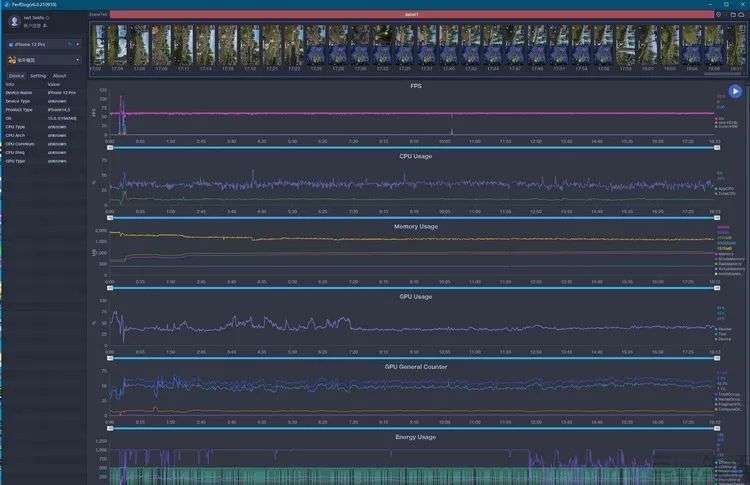The image size is (750, 485).
Task: Open the Setting tab
Action: (38, 76)
